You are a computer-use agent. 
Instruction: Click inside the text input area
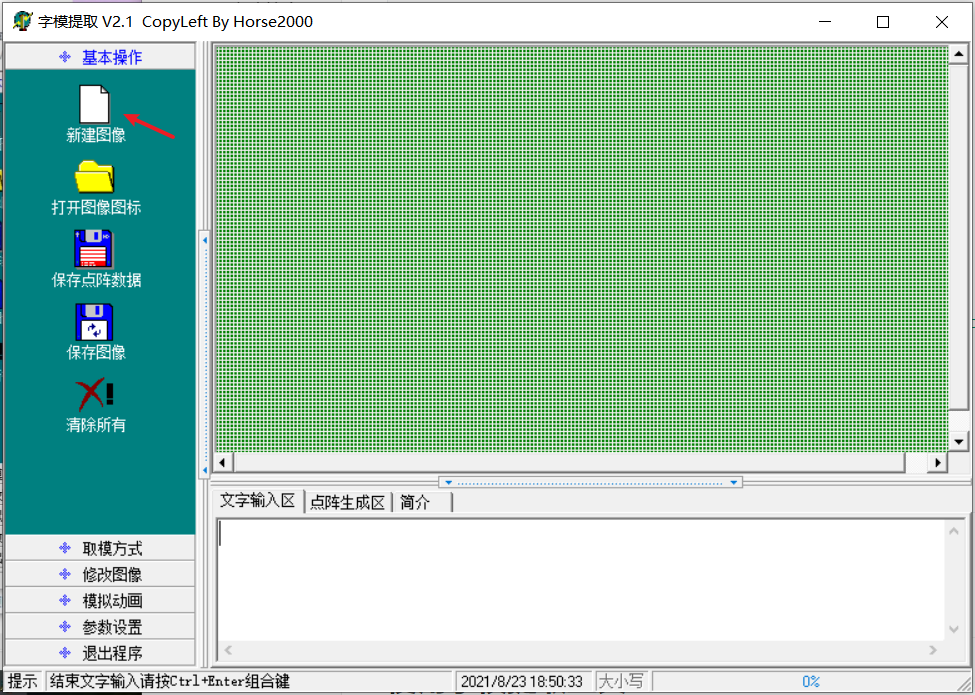[581, 579]
